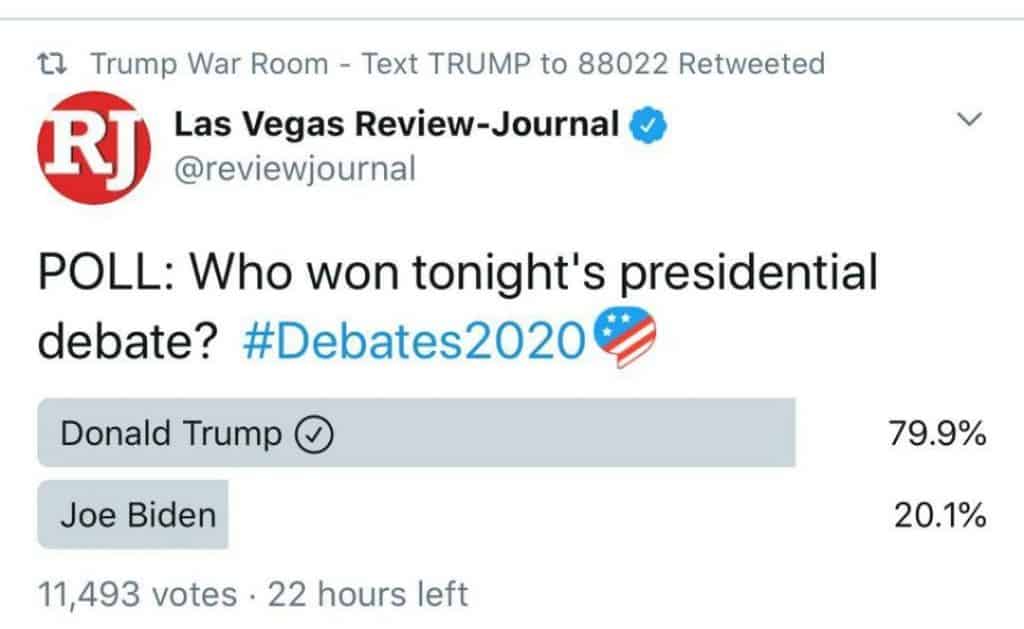Open the @reviewjournal handle link

(x=294, y=168)
